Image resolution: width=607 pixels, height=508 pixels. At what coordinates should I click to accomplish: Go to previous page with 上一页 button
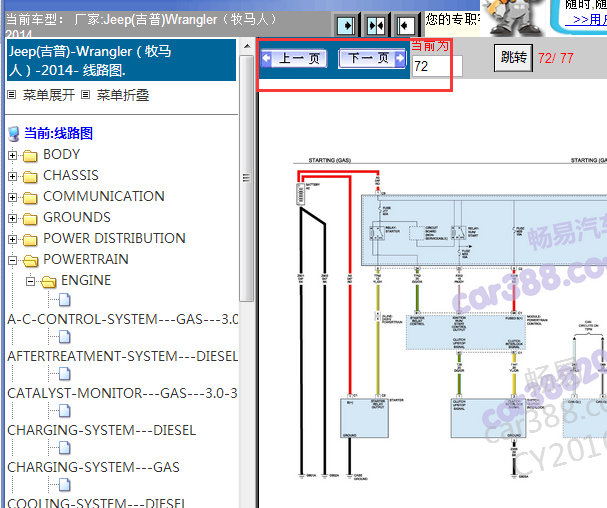(294, 58)
